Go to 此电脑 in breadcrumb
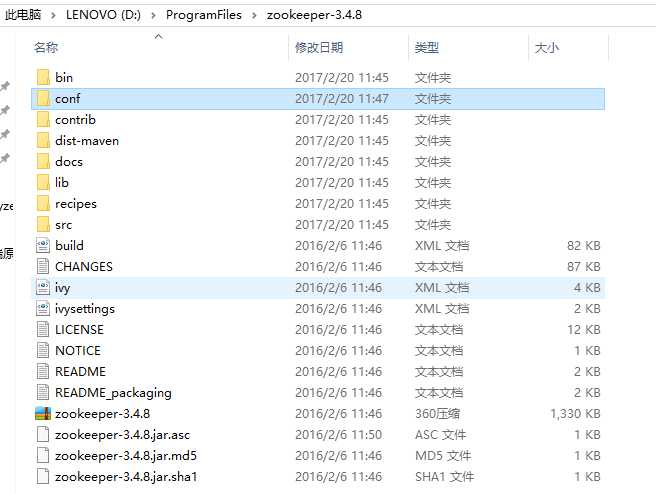656x494 pixels. [23, 15]
